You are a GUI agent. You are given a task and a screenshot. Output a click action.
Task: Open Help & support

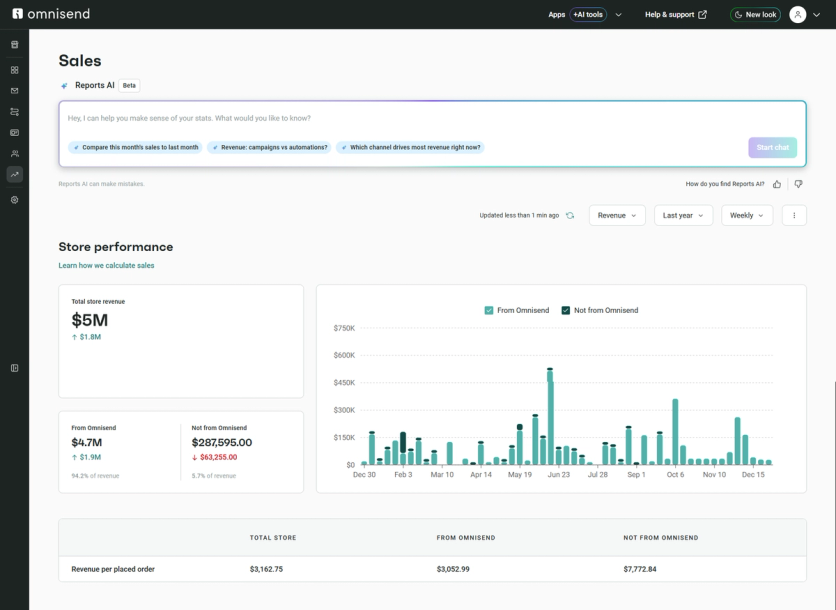click(676, 14)
